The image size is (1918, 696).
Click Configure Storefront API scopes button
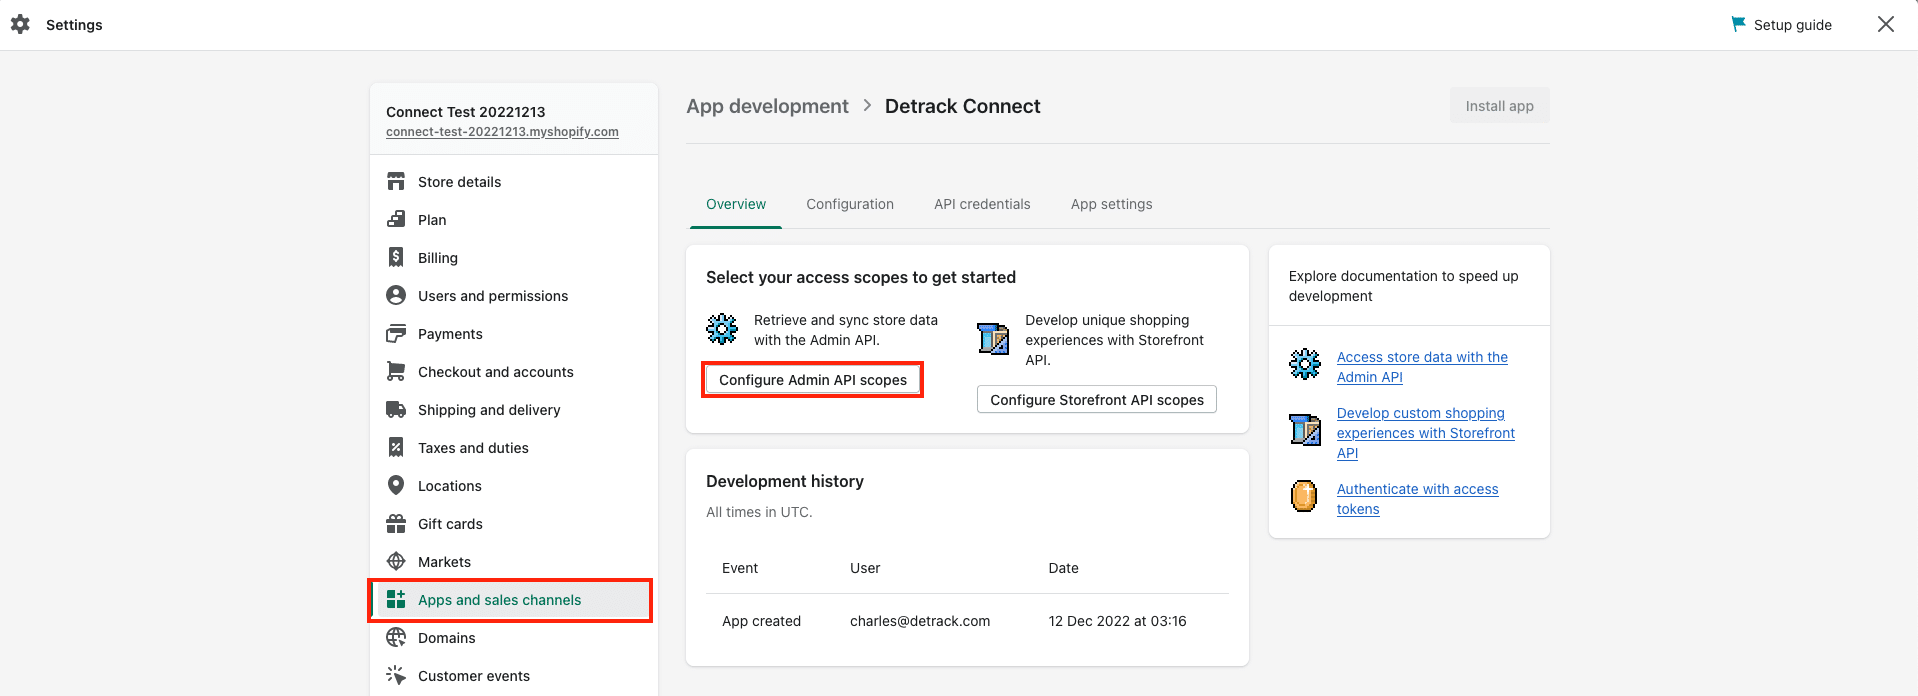tap(1097, 399)
